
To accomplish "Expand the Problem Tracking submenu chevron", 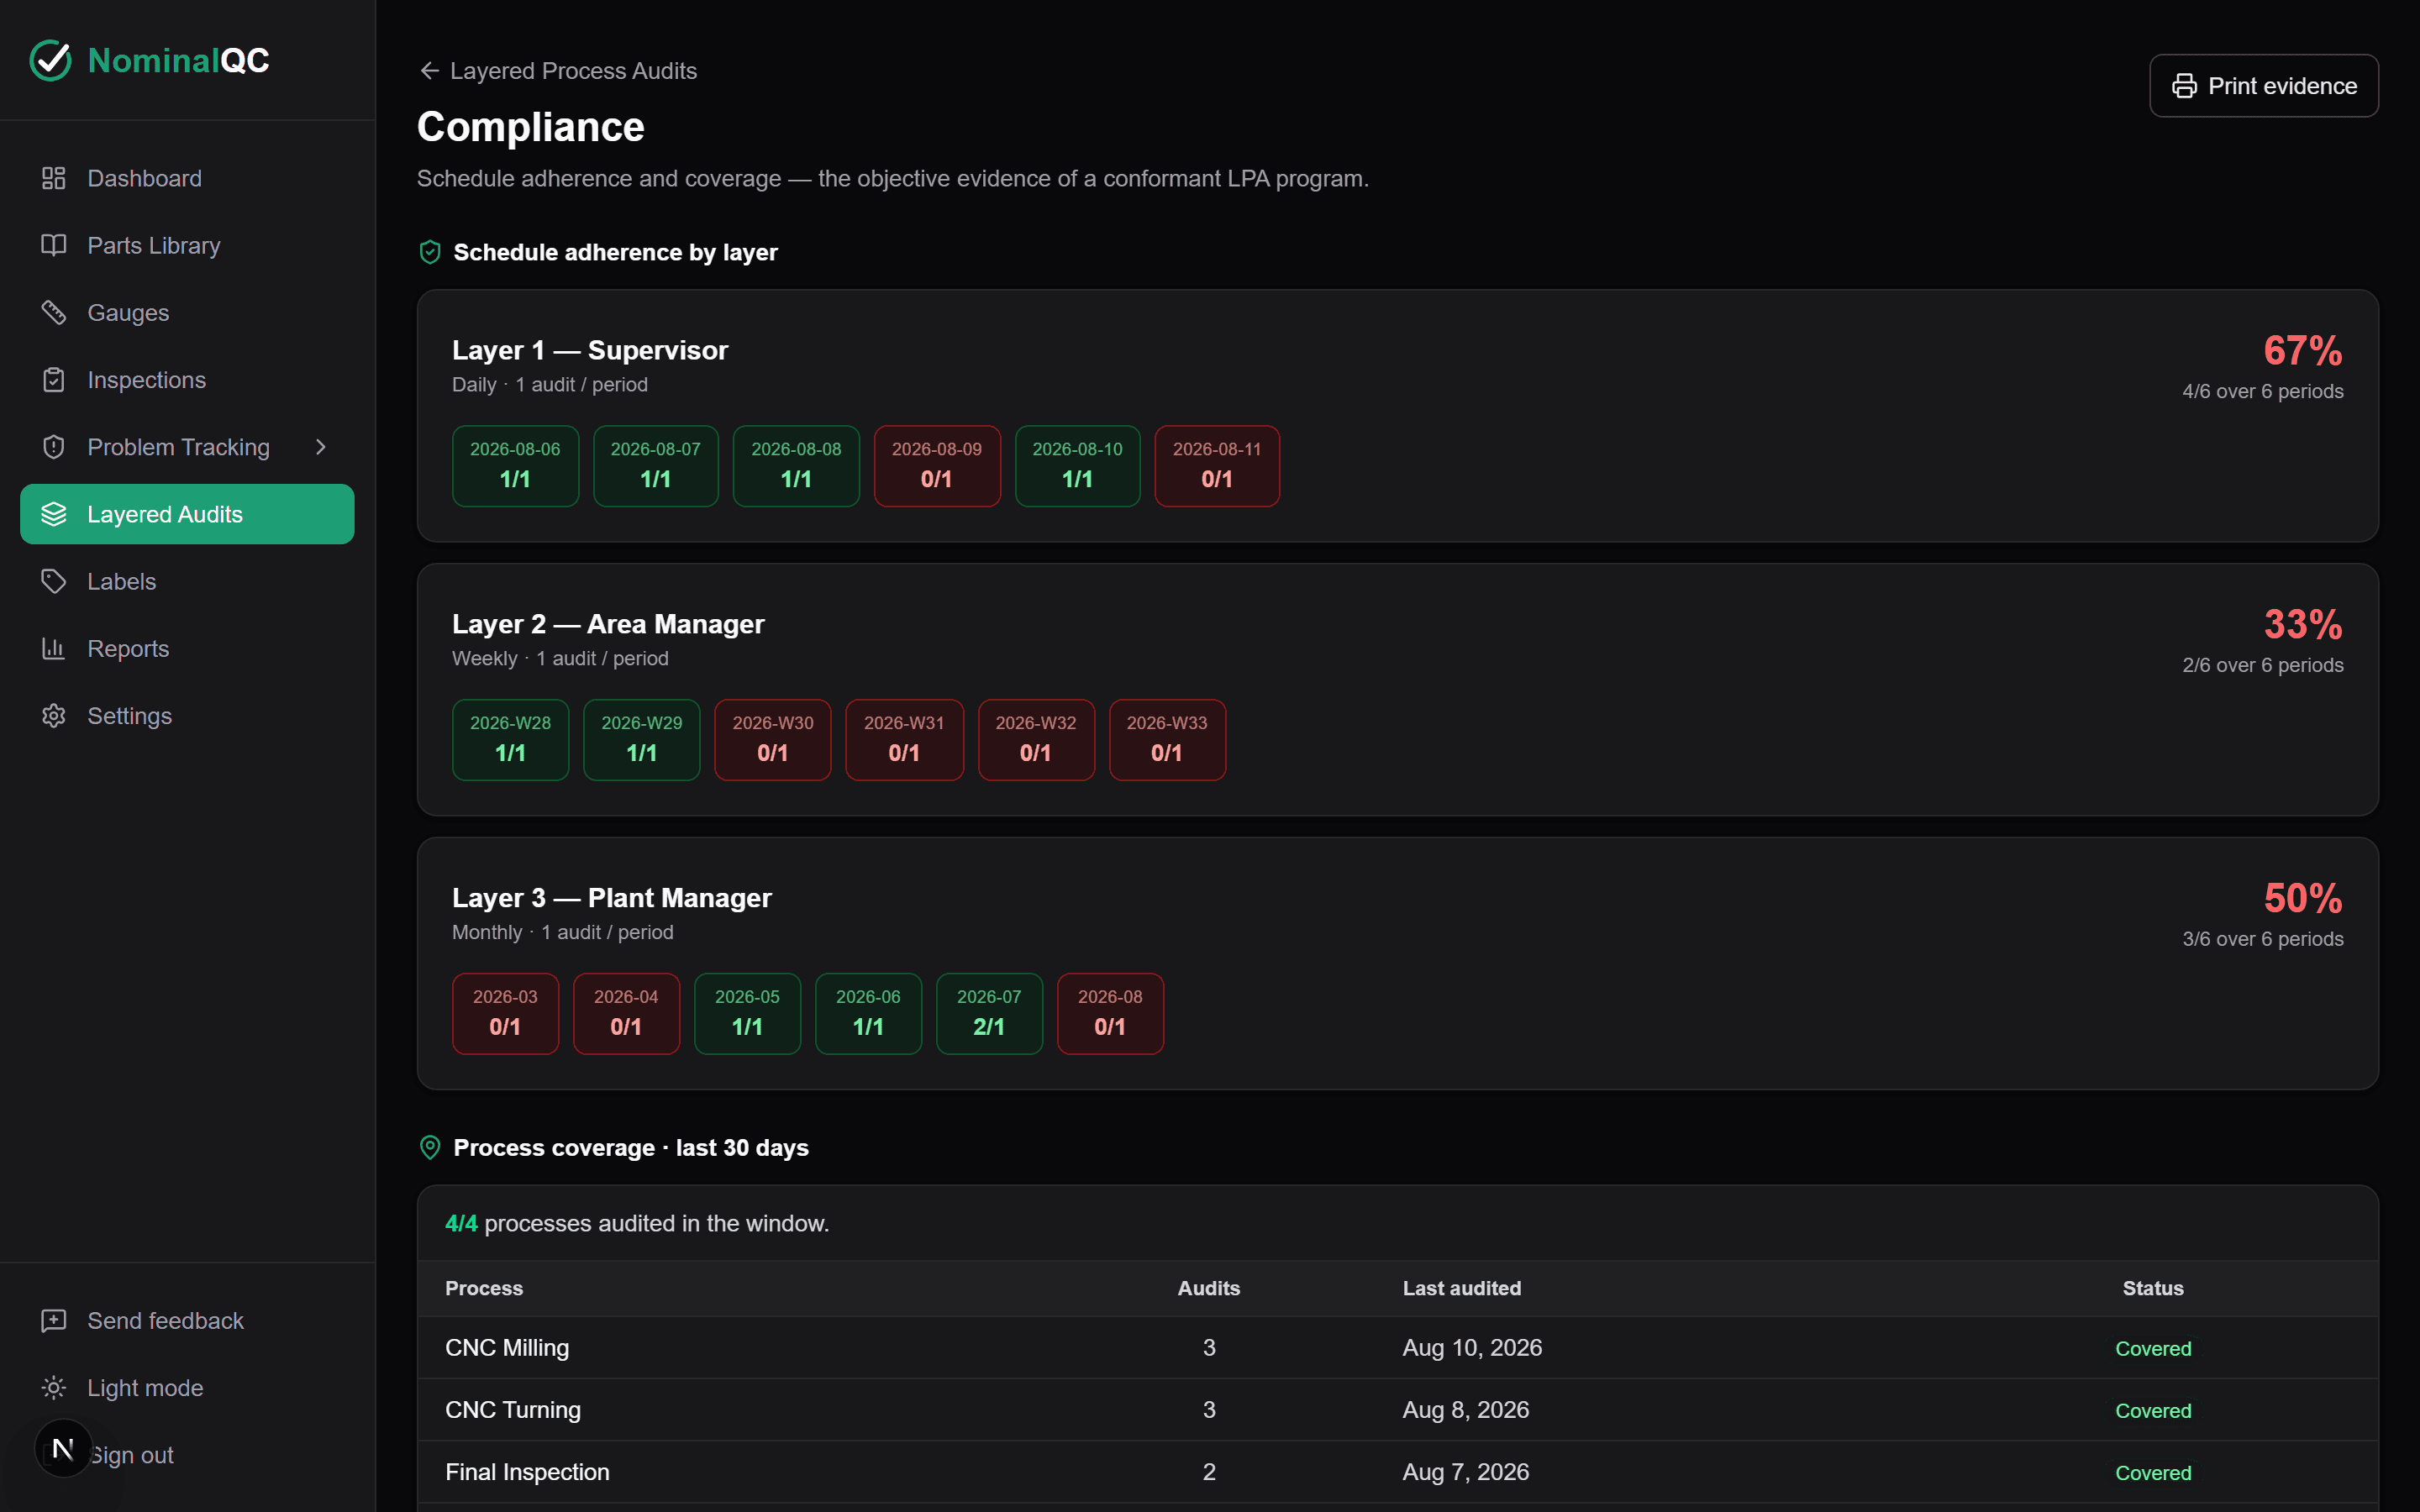I will (x=321, y=447).
